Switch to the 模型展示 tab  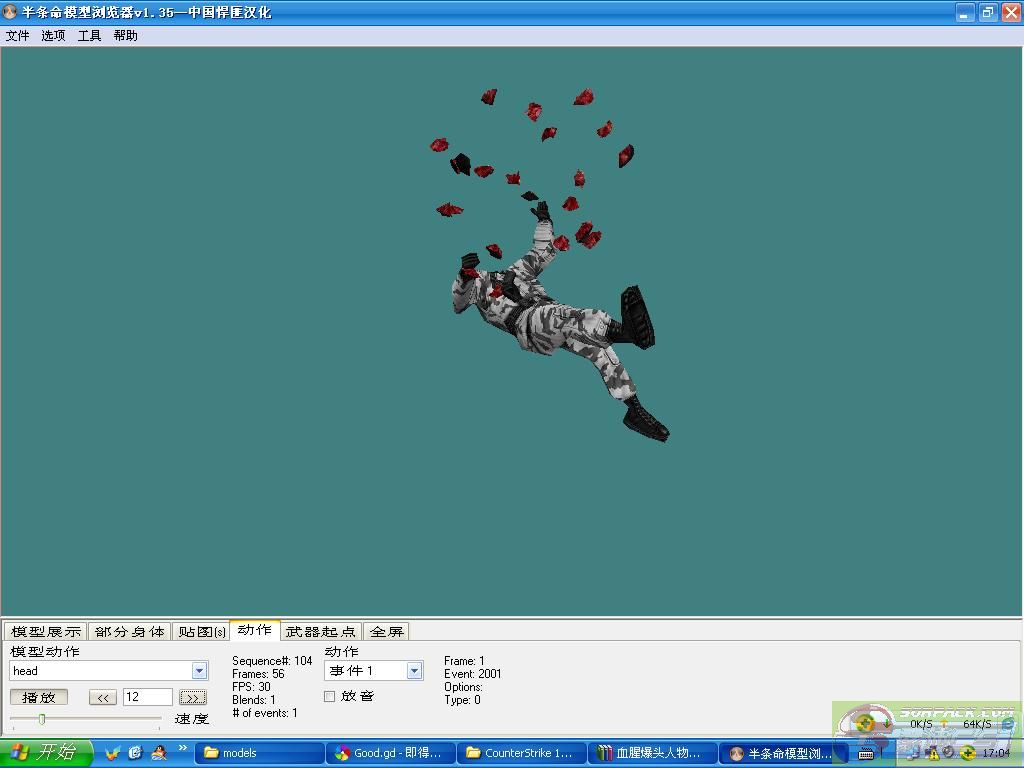(x=46, y=631)
